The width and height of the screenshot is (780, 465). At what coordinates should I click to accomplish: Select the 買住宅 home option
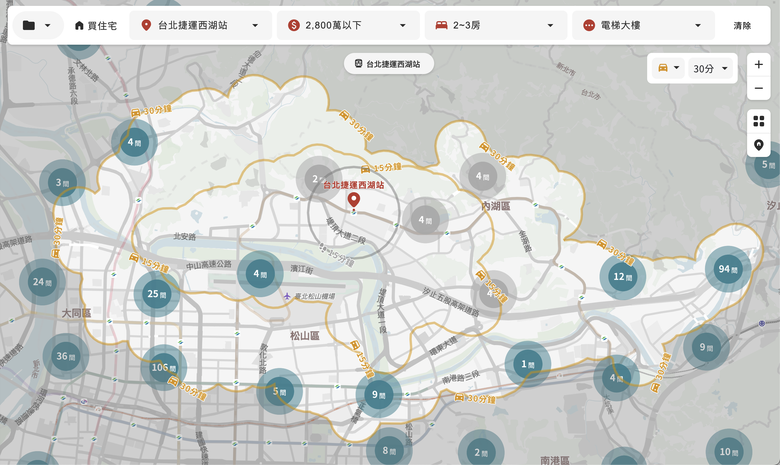pos(96,25)
